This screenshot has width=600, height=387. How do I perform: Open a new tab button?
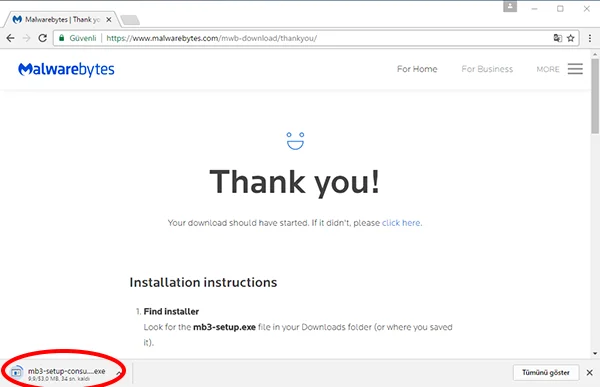[130, 20]
